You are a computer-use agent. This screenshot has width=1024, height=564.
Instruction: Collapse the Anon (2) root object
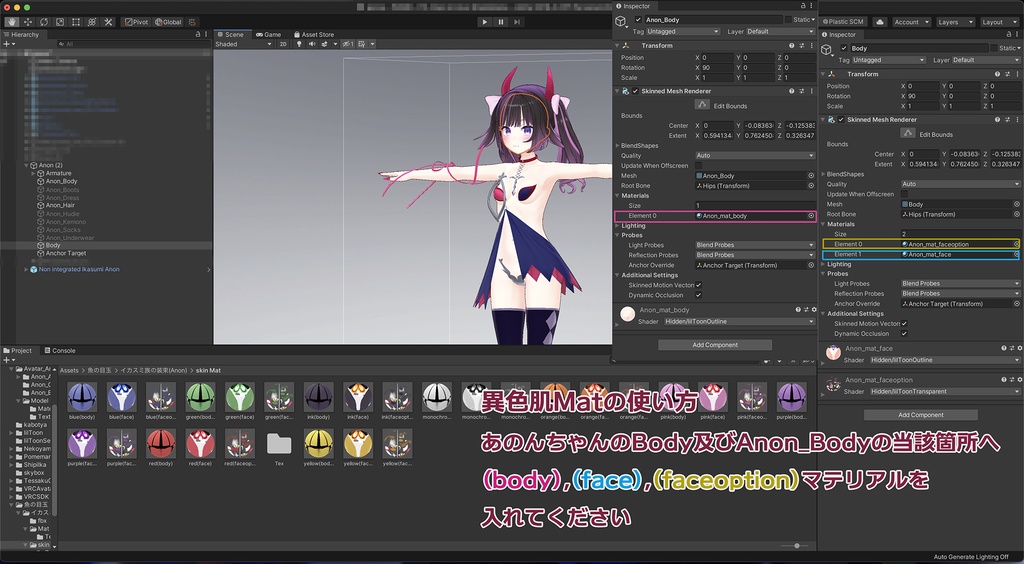tap(27, 166)
